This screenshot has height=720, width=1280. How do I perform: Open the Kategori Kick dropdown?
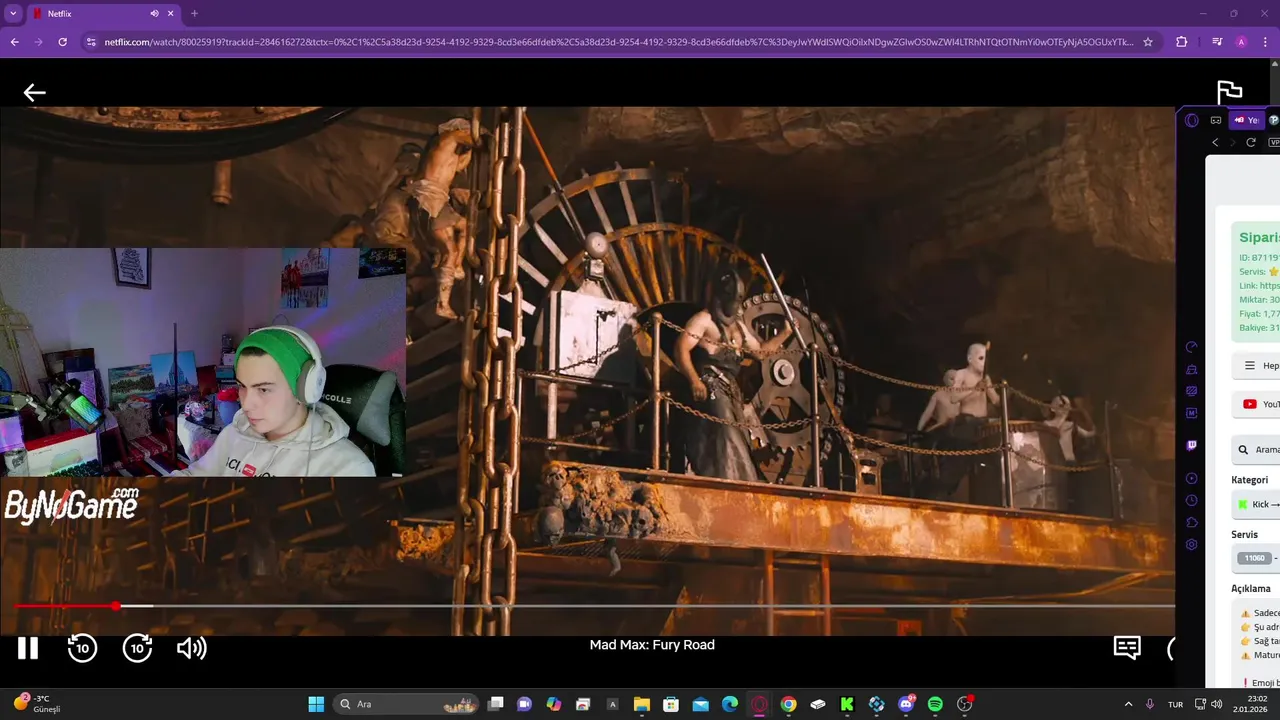click(x=1258, y=504)
